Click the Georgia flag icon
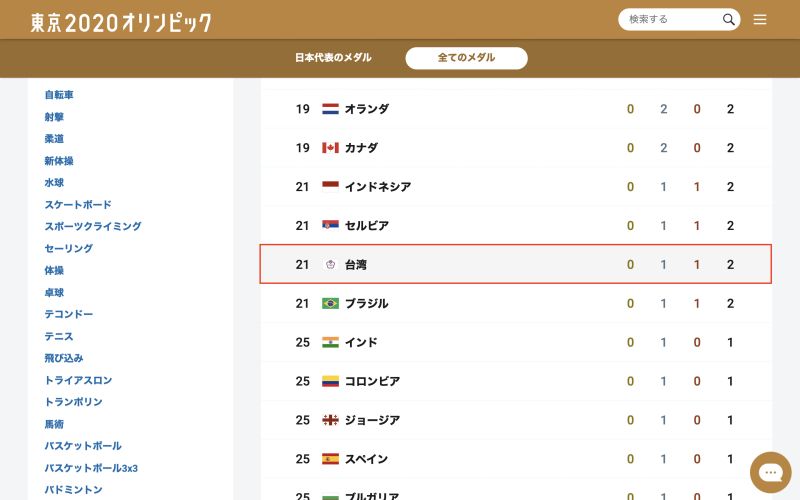Viewport: 800px width, 500px height. 330,420
